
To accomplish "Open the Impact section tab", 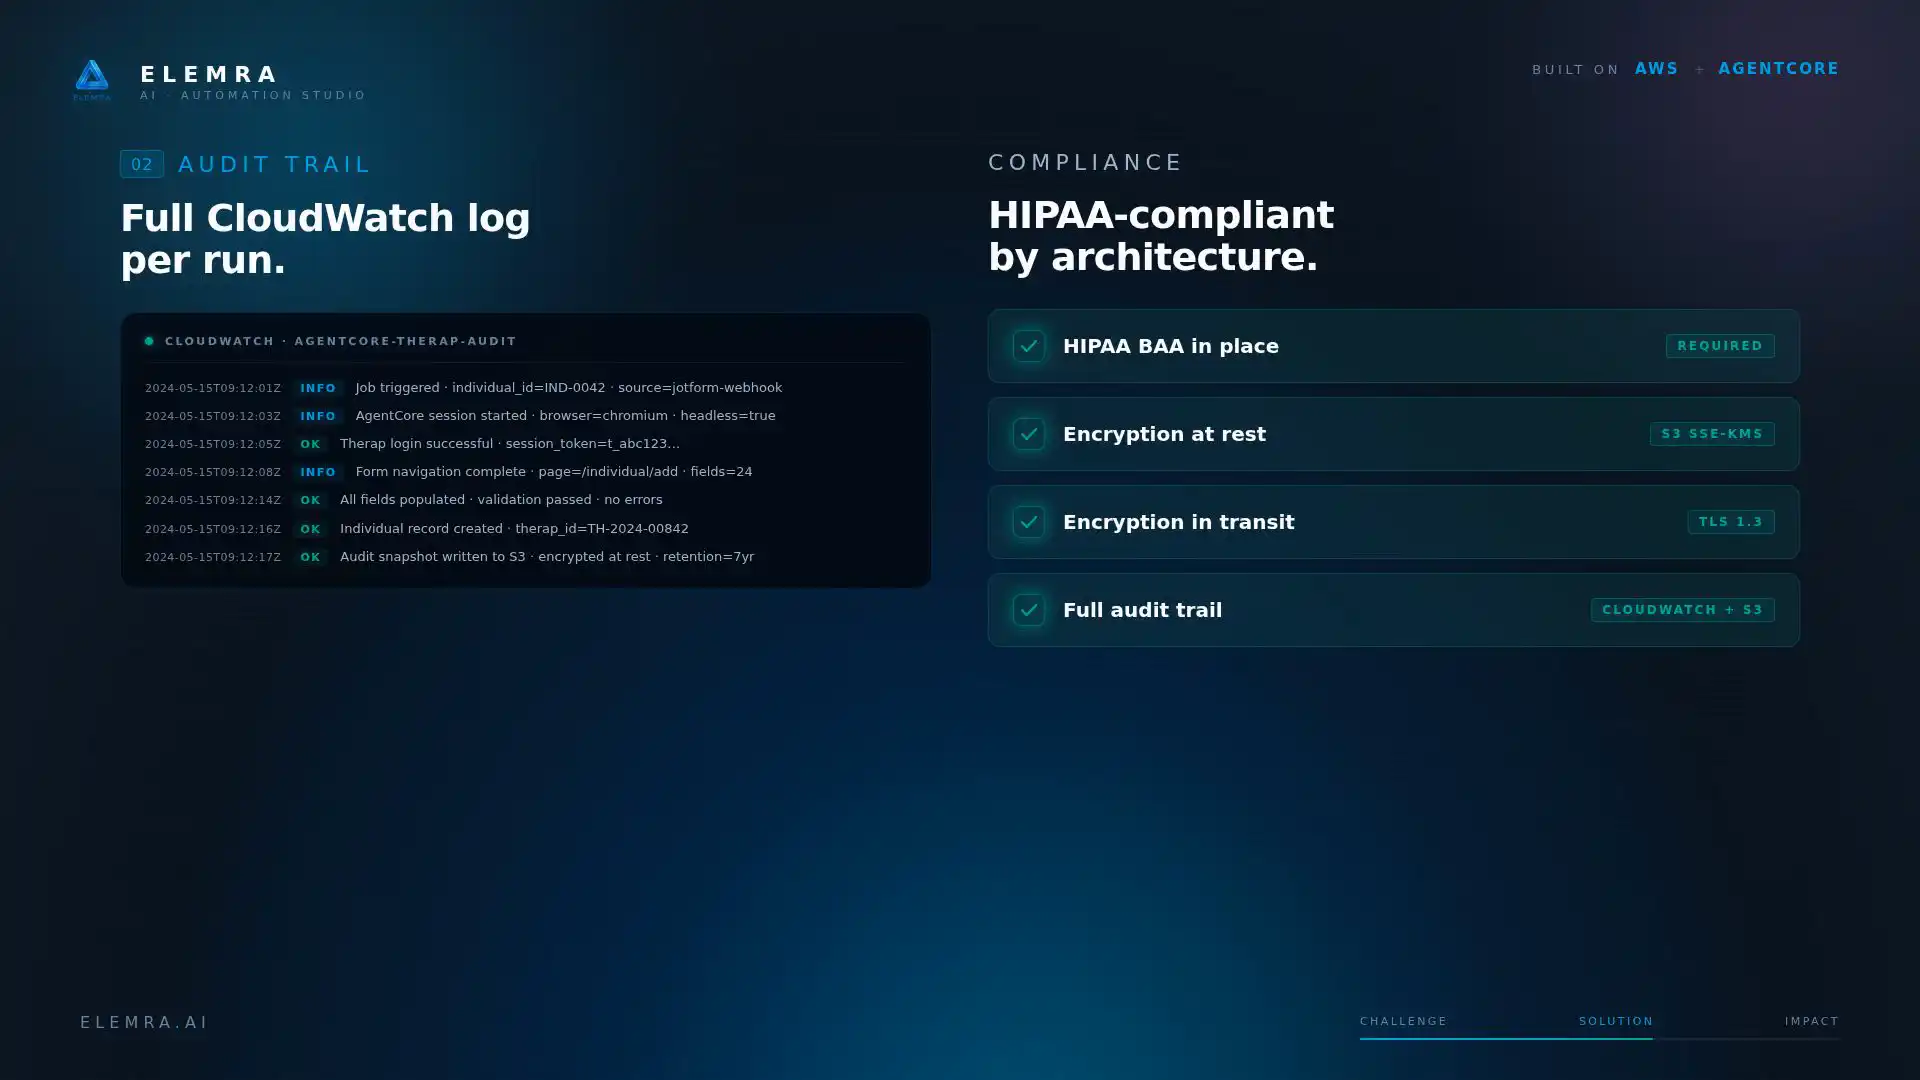I will click(x=1812, y=1021).
